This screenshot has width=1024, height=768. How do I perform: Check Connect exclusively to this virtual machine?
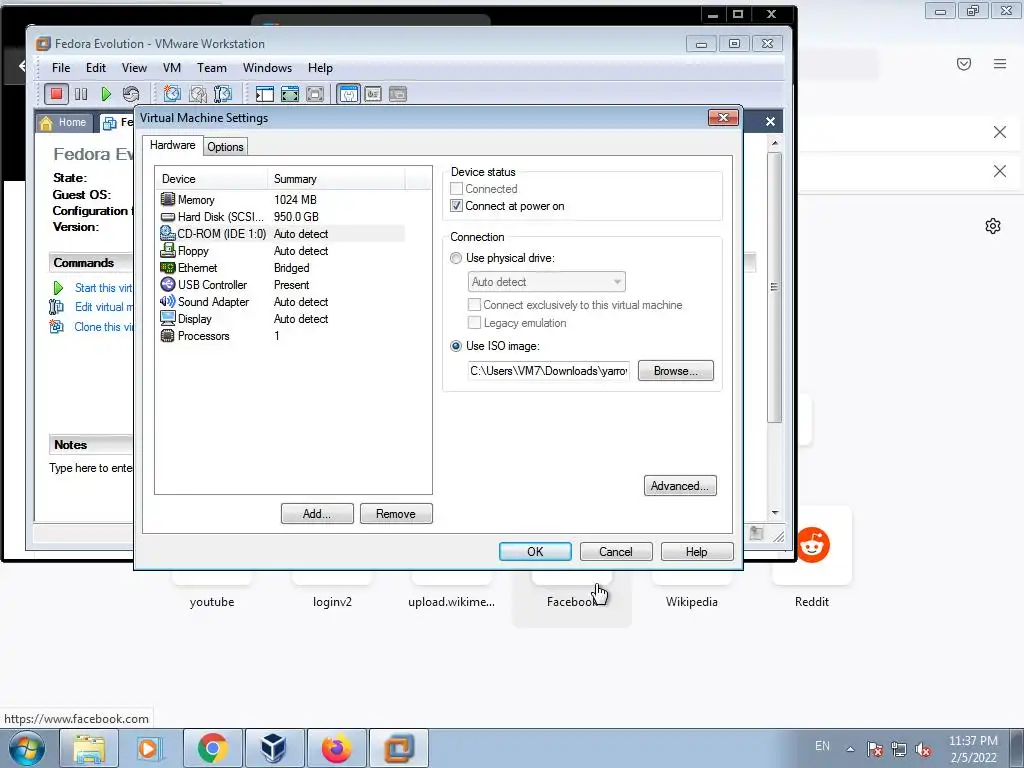pyautogui.click(x=475, y=305)
